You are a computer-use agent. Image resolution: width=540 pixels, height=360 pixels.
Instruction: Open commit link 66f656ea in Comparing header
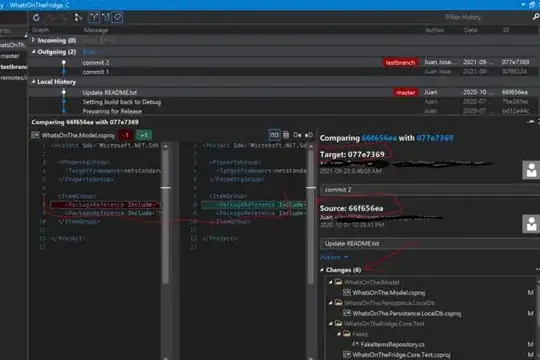[x=379, y=138]
